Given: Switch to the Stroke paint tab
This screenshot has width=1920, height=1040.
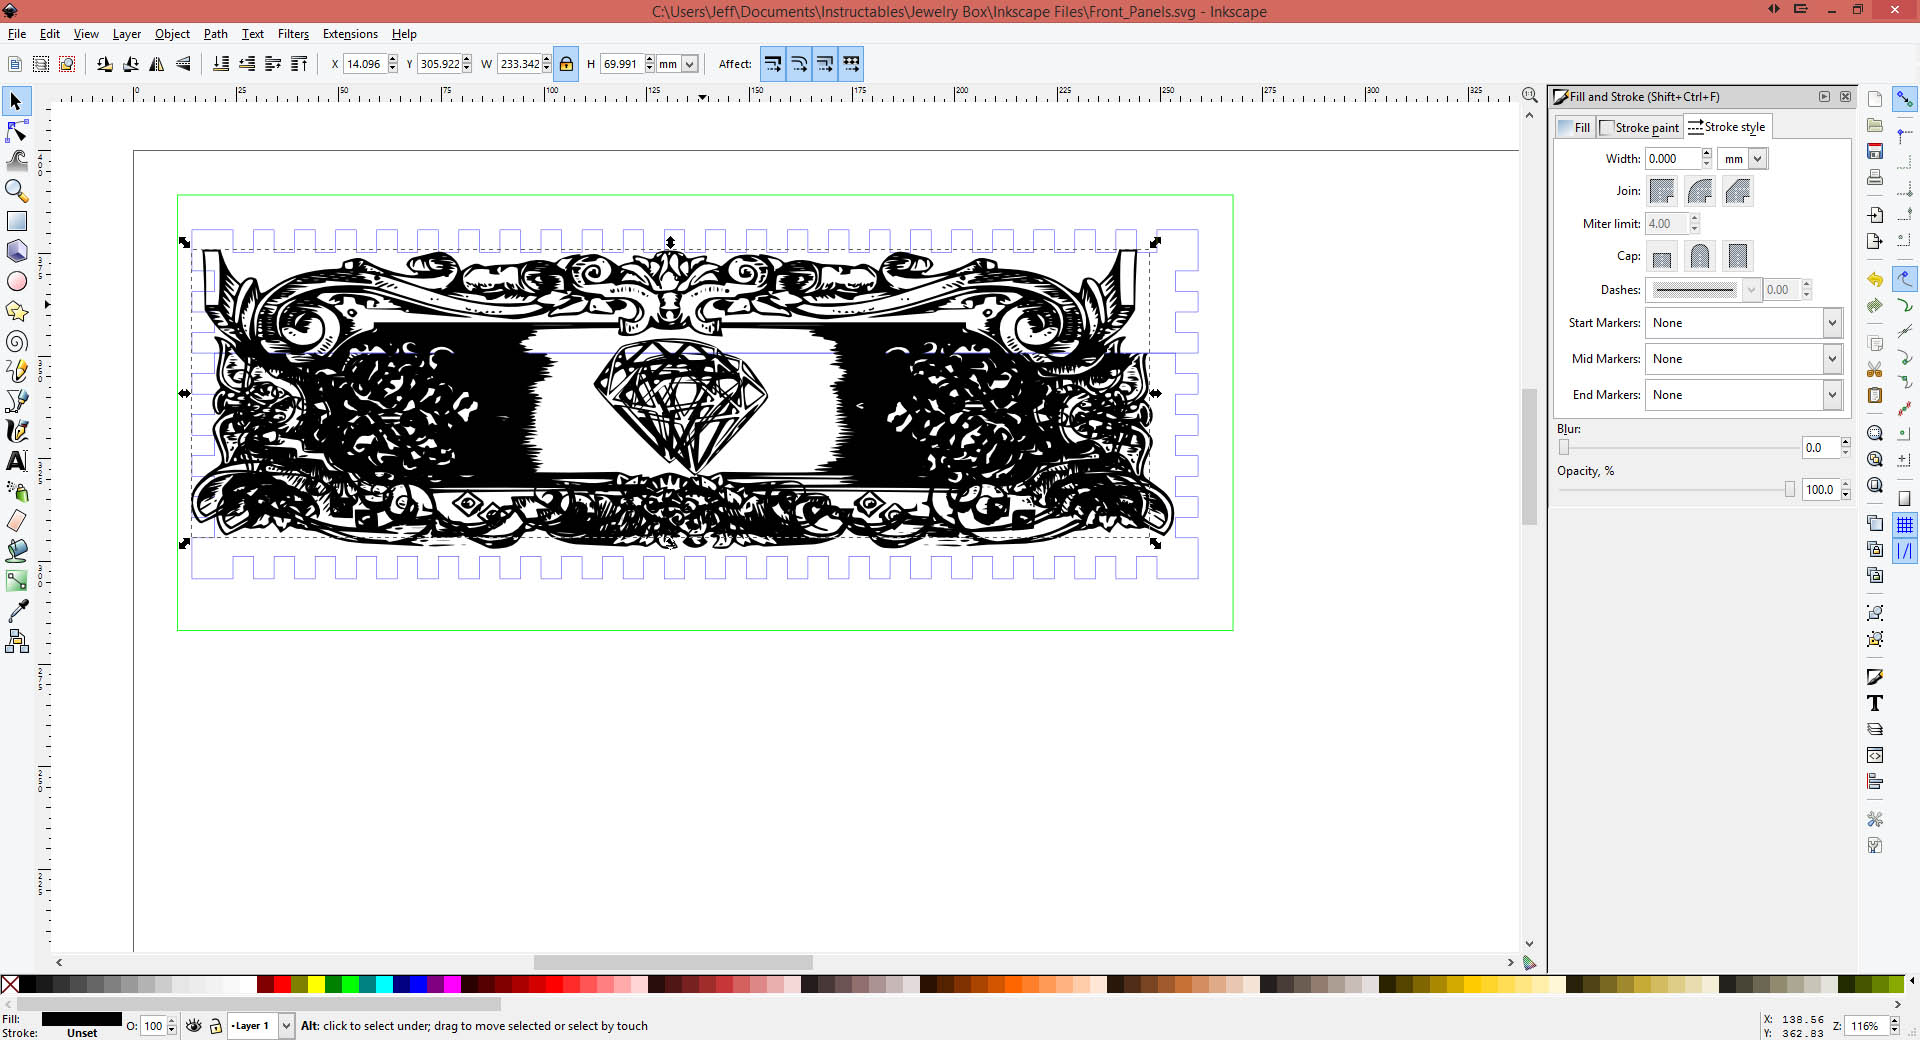Looking at the screenshot, I should pos(1640,128).
